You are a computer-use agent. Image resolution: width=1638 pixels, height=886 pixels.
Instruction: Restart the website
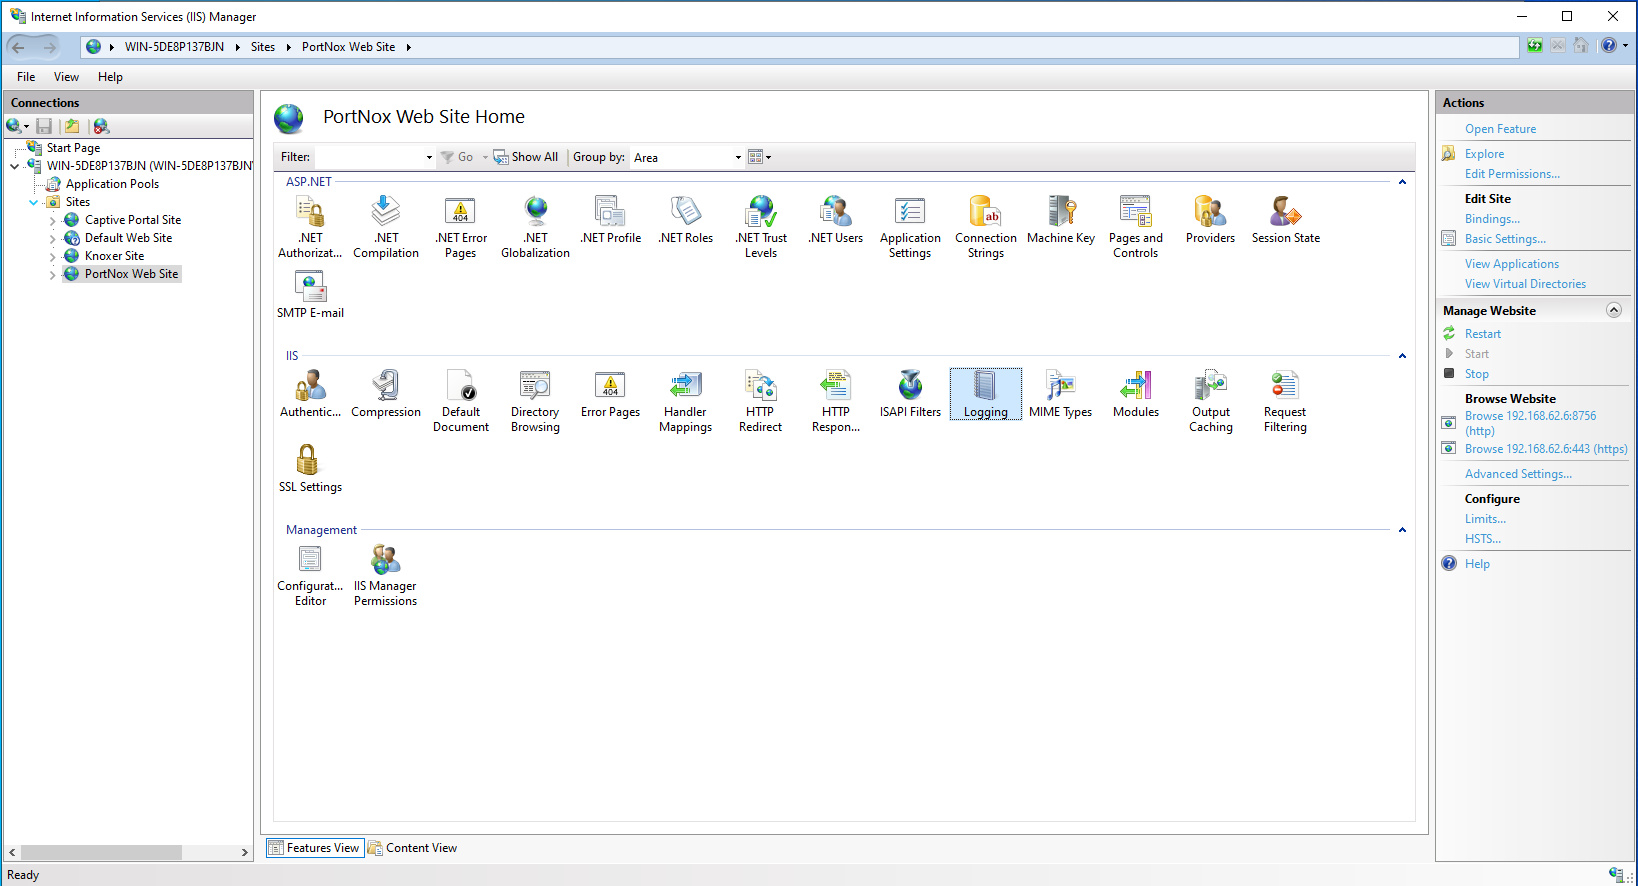click(1482, 334)
